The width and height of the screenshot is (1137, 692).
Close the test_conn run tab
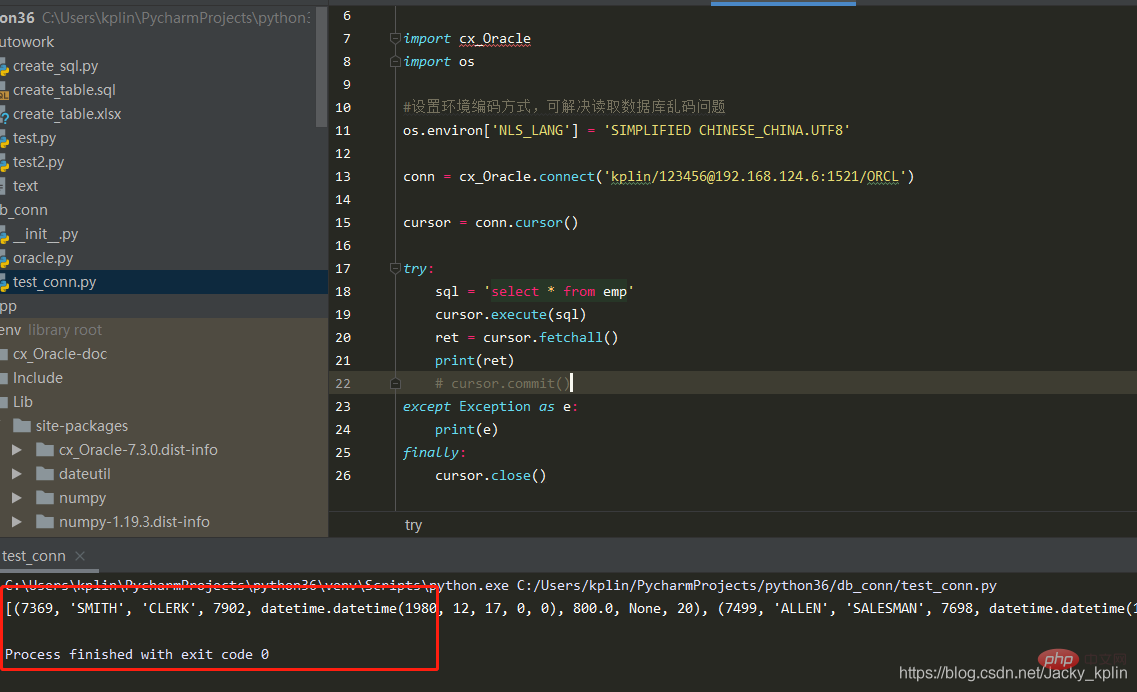(81, 556)
